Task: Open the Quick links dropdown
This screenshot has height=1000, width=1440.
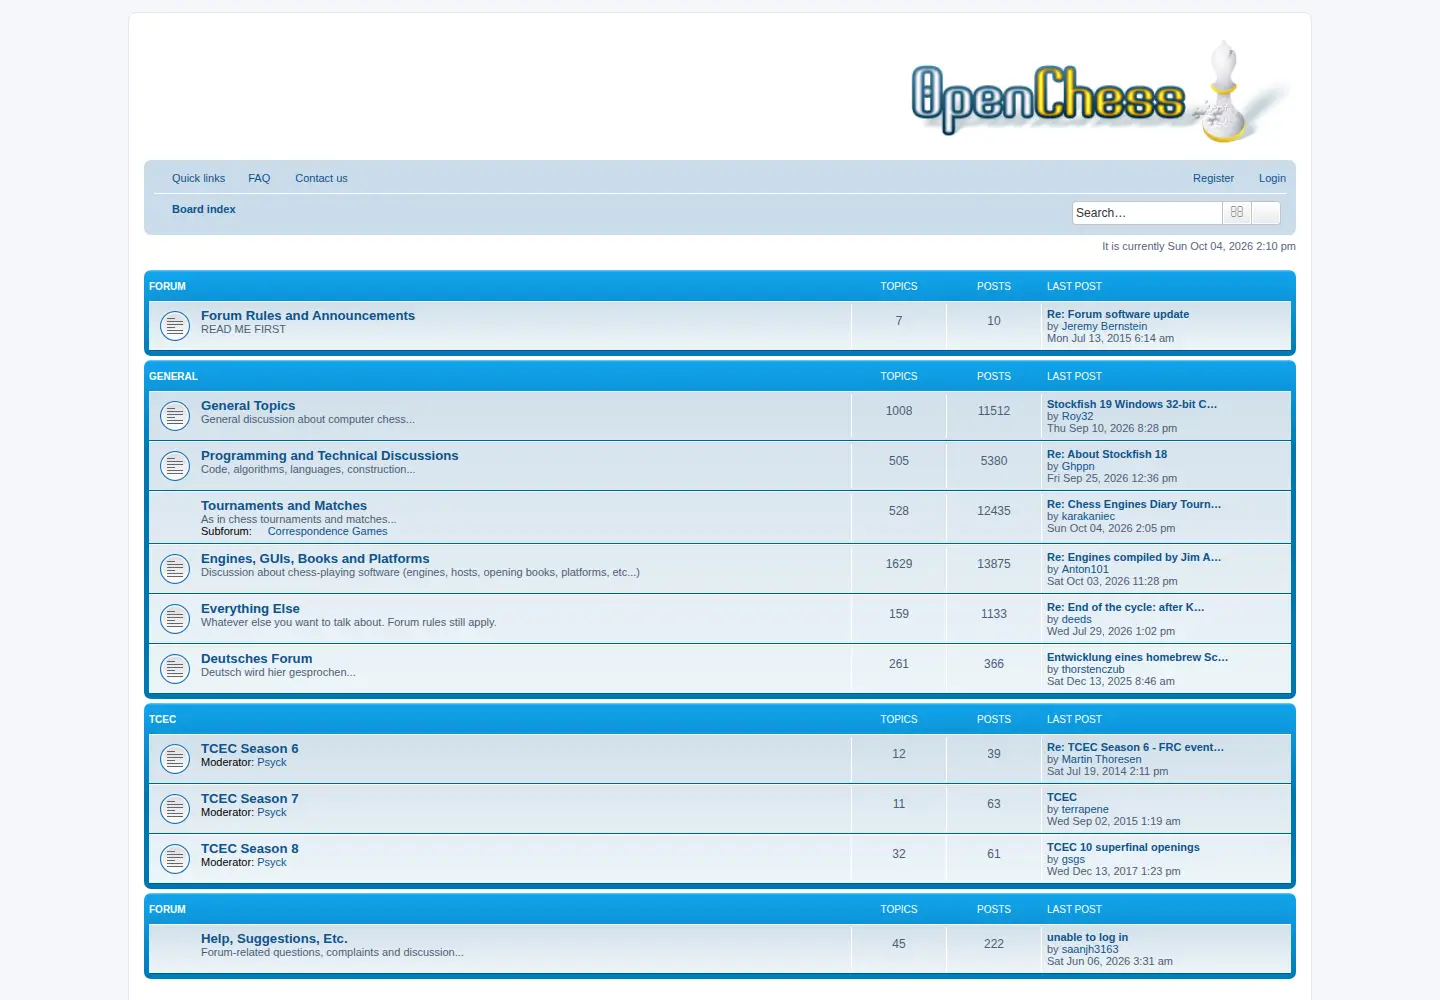Action: [198, 178]
